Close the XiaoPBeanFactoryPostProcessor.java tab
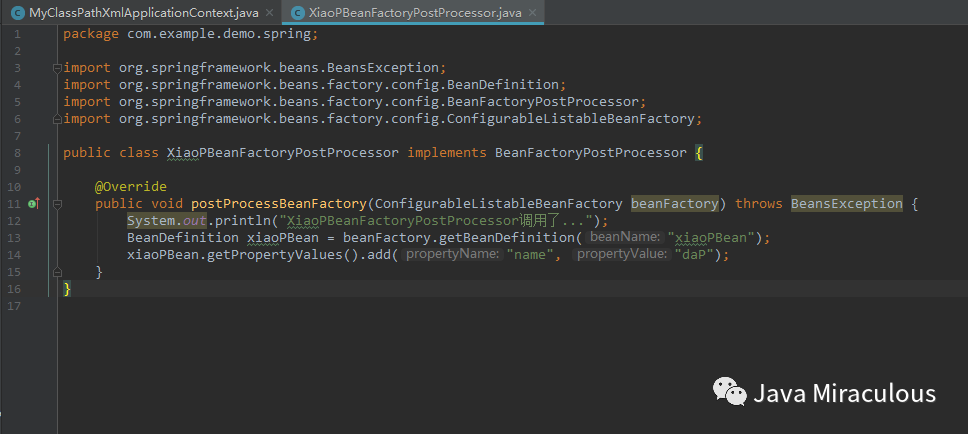968x434 pixels. point(532,13)
